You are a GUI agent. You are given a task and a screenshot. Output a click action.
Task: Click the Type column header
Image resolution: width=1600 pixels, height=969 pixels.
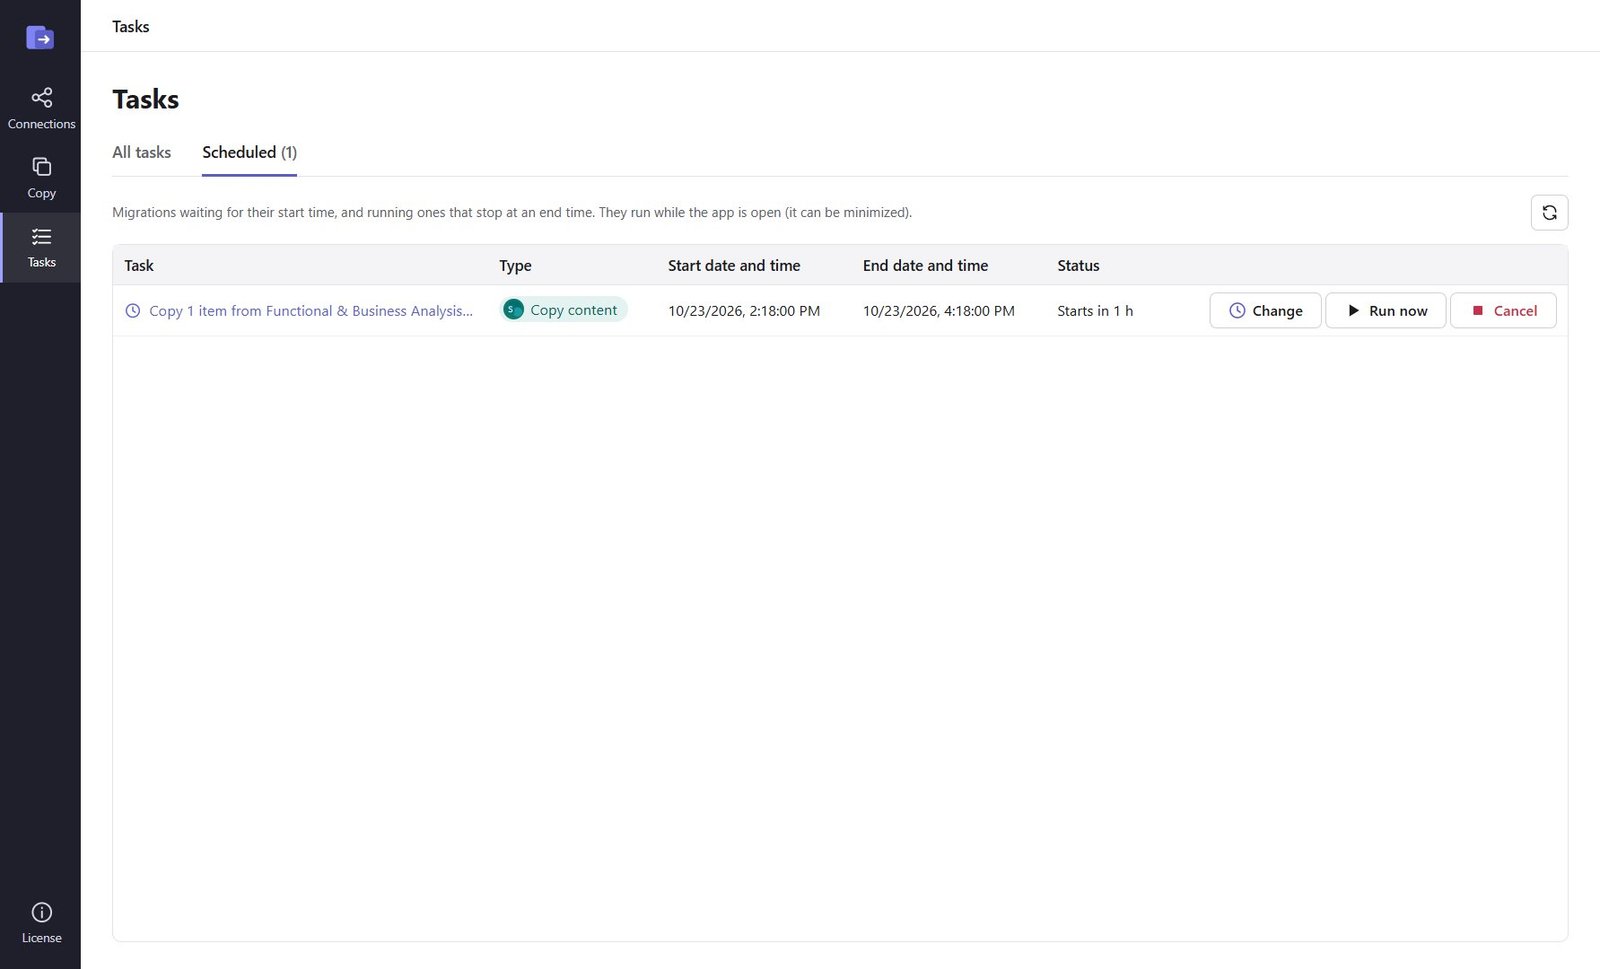pyautogui.click(x=515, y=265)
